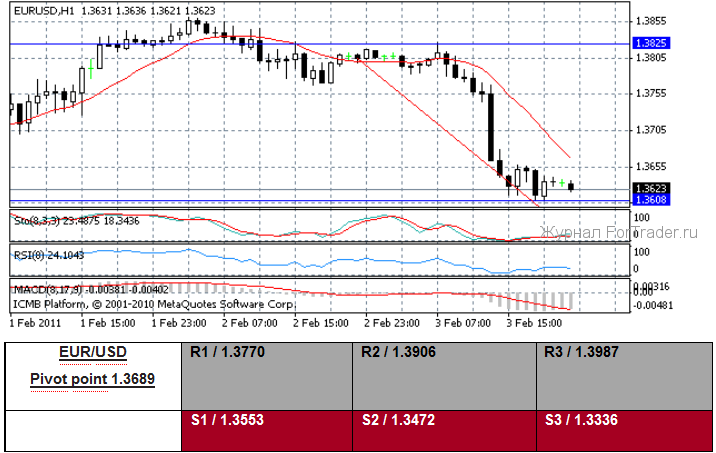
Task: Click the Pivot point 1.3689 text
Action: 93,379
